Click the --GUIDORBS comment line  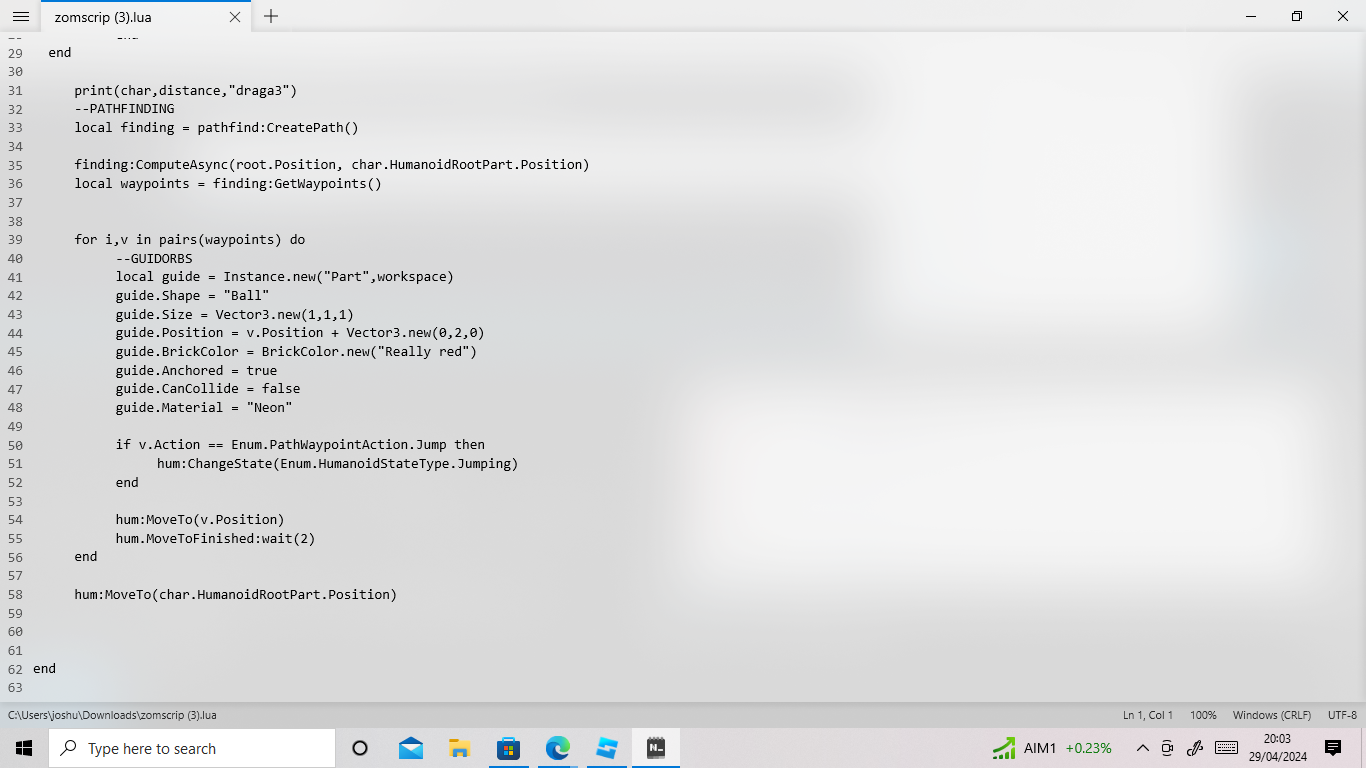[154, 258]
